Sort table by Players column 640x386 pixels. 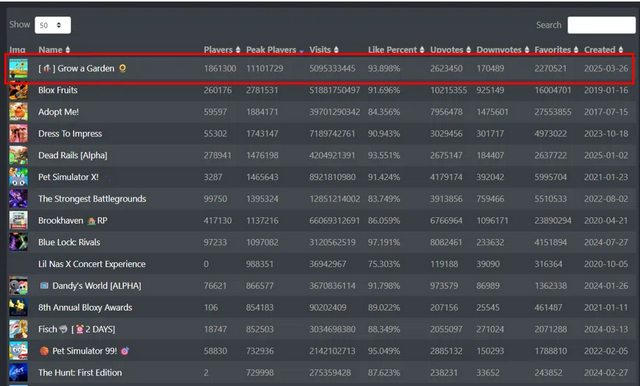coord(222,50)
